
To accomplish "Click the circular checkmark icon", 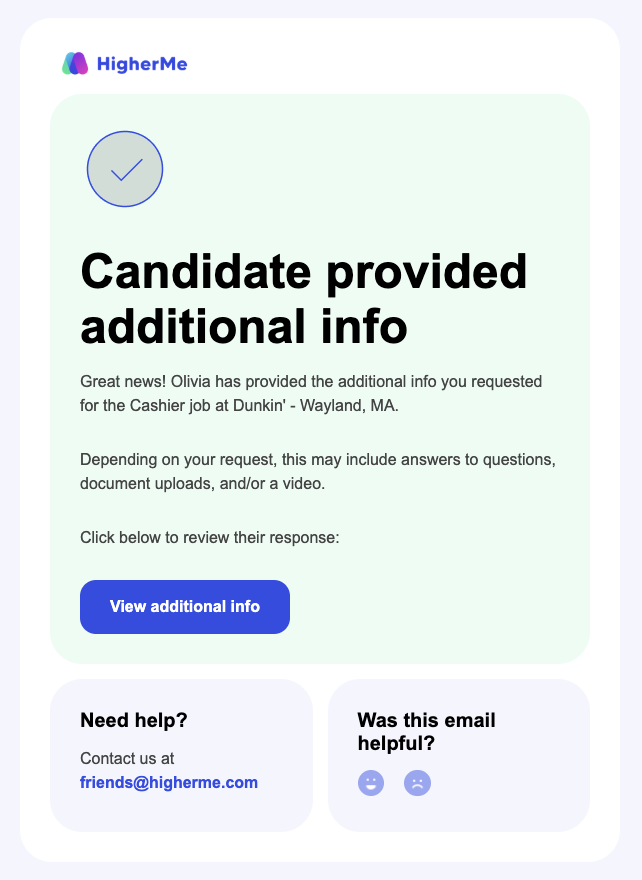I will click(x=125, y=169).
